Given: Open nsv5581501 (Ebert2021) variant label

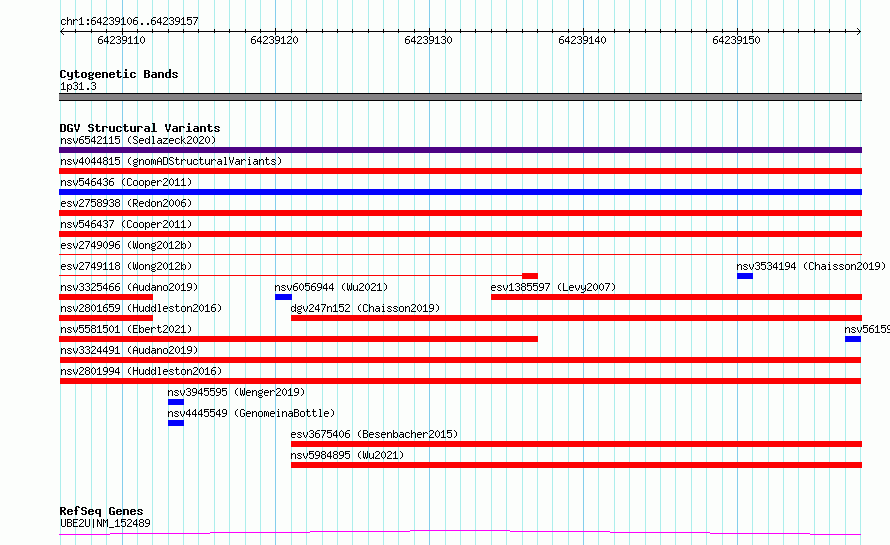Looking at the screenshot, I should [x=126, y=329].
